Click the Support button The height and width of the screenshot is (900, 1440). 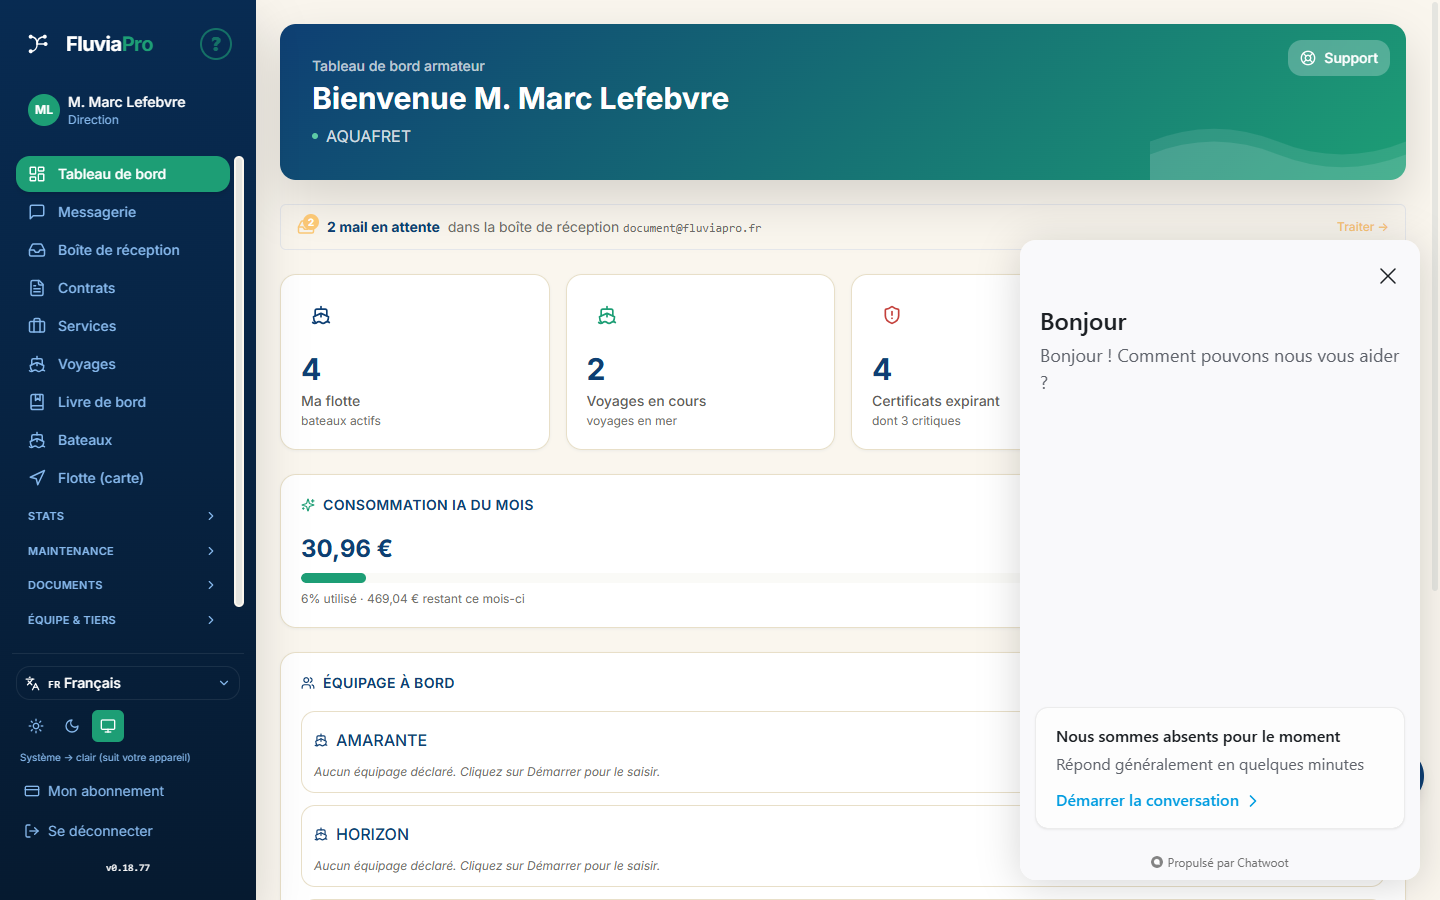1339,58
